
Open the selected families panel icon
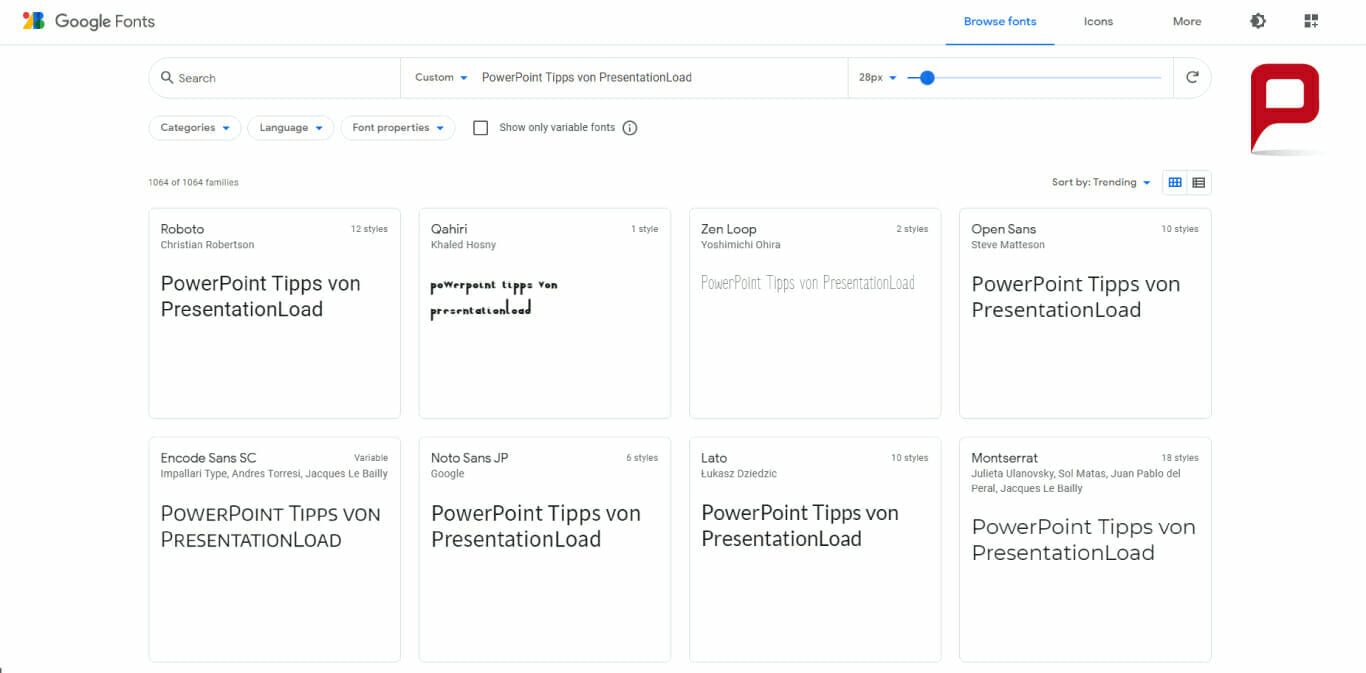point(1311,21)
